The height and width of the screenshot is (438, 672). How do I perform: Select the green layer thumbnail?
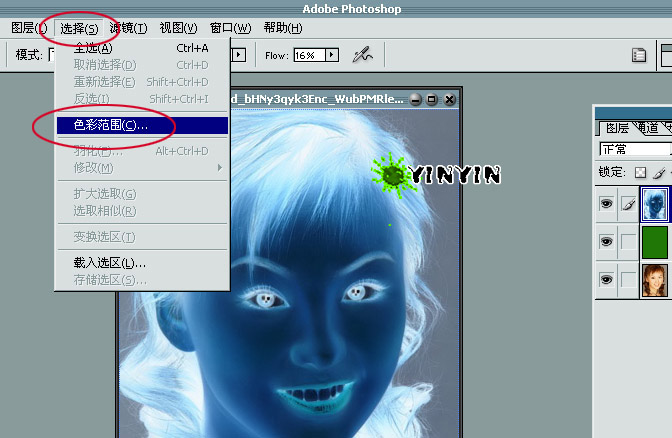click(654, 242)
